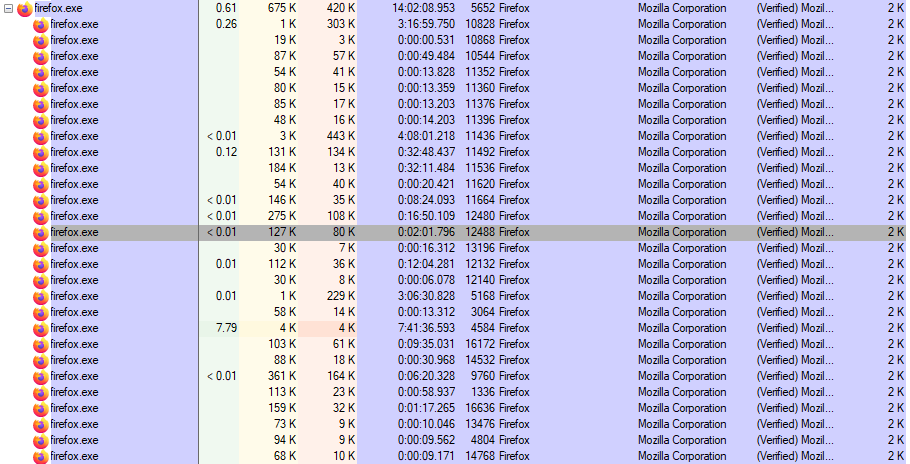Image resolution: width=910 pixels, height=464 pixels.
Task: Click CPU time 0:12:04.281
Action: coord(427,264)
